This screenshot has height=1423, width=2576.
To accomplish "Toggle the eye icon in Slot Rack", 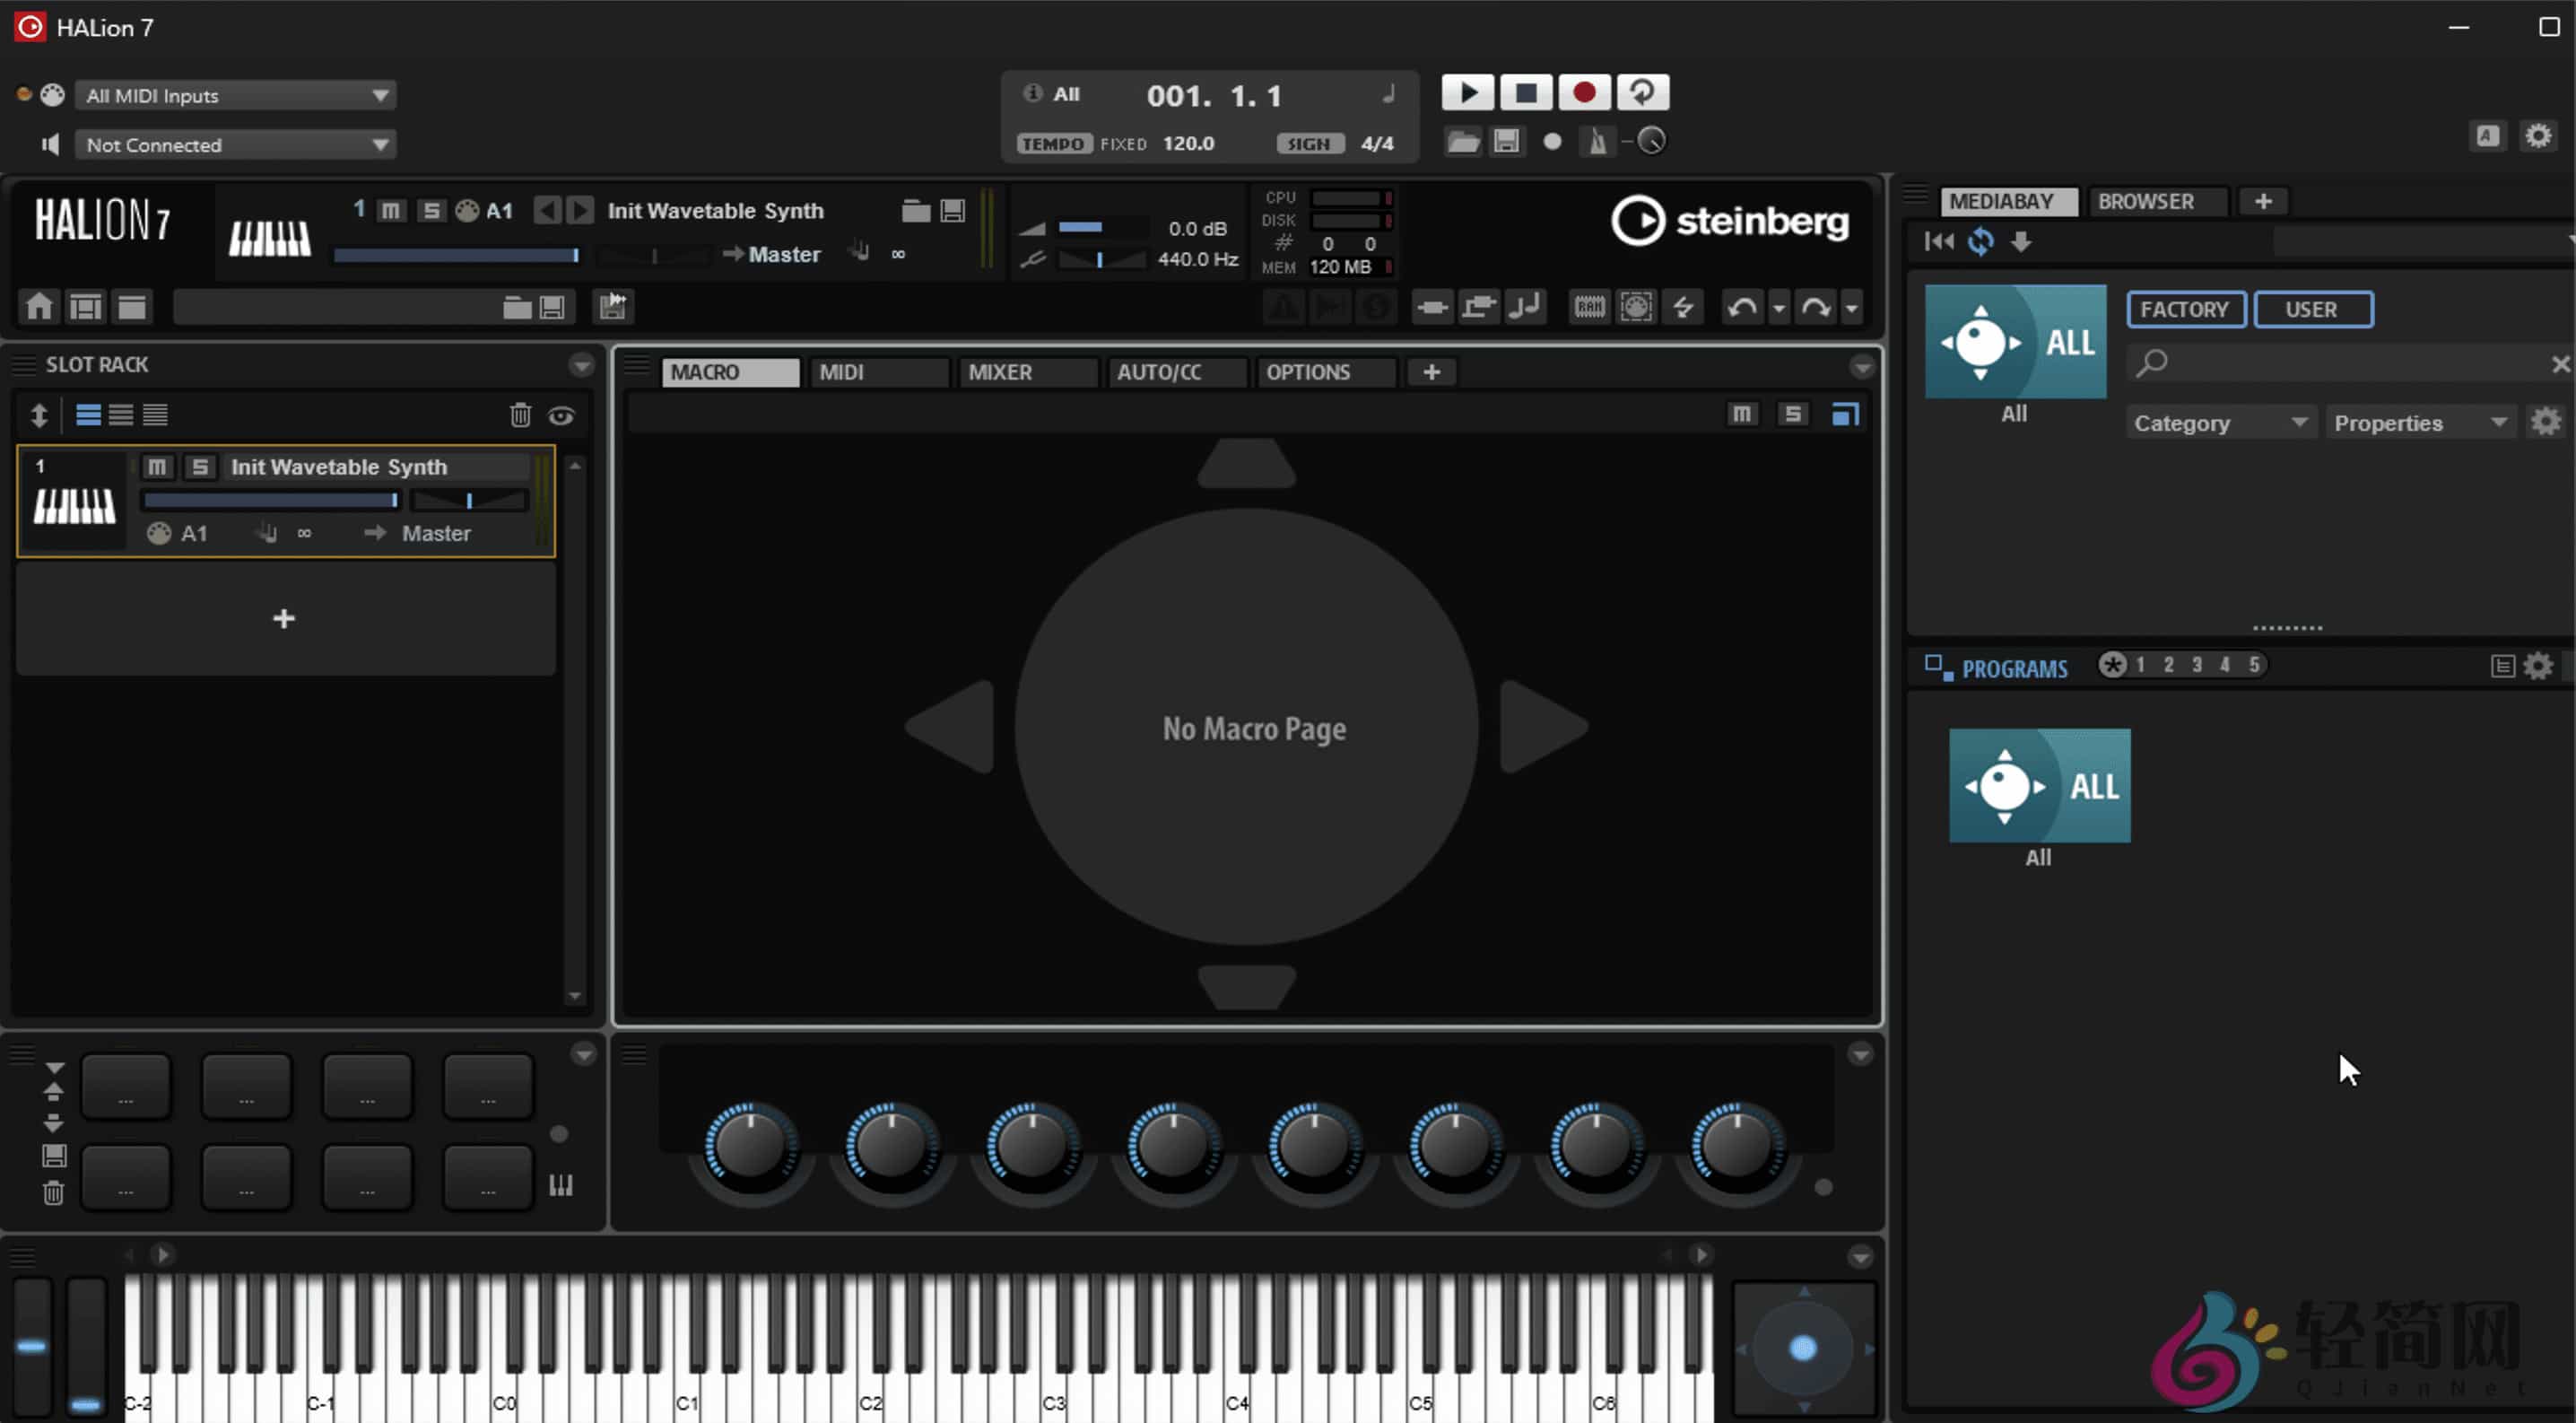I will (x=561, y=415).
